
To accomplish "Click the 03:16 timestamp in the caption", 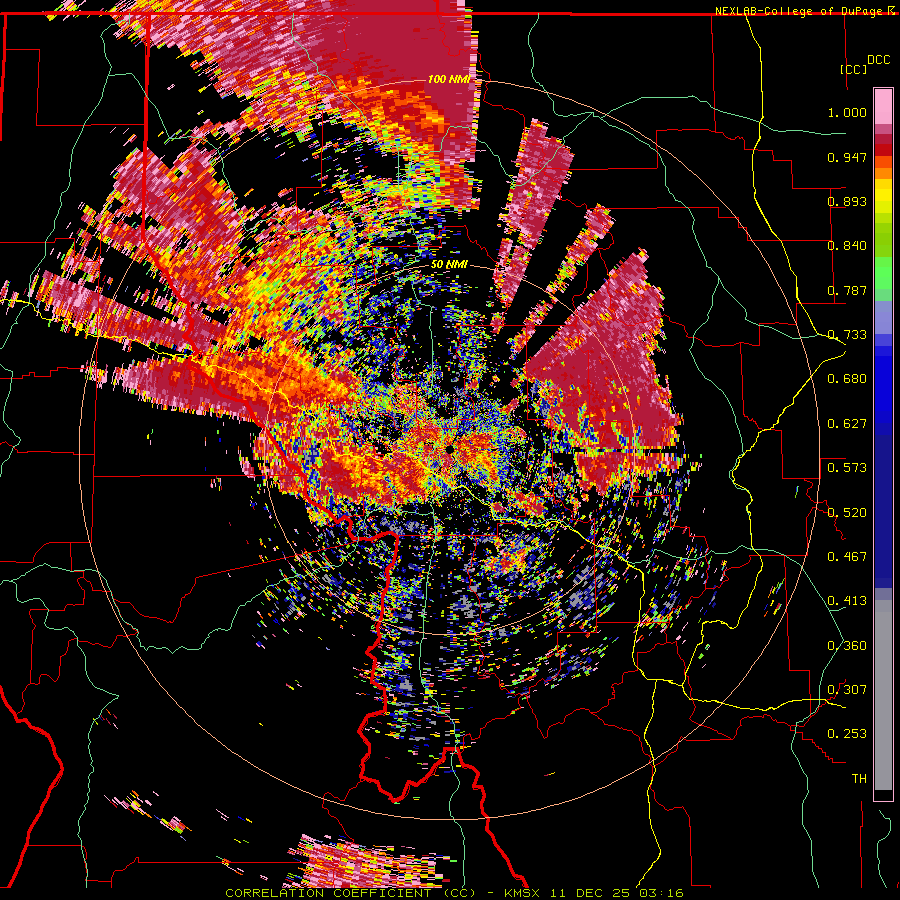I will 660,893.
